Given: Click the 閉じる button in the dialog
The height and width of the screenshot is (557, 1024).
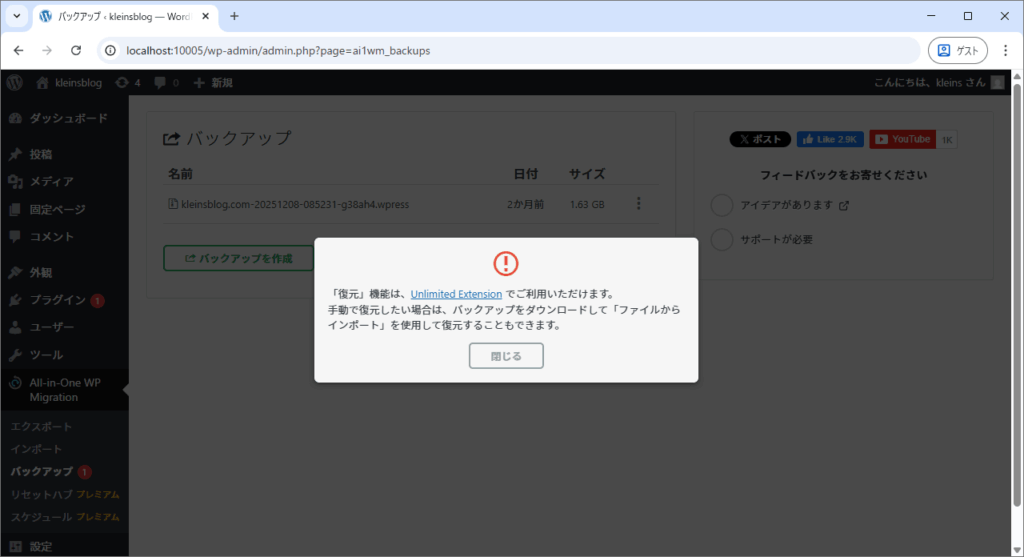Looking at the screenshot, I should 506,356.
